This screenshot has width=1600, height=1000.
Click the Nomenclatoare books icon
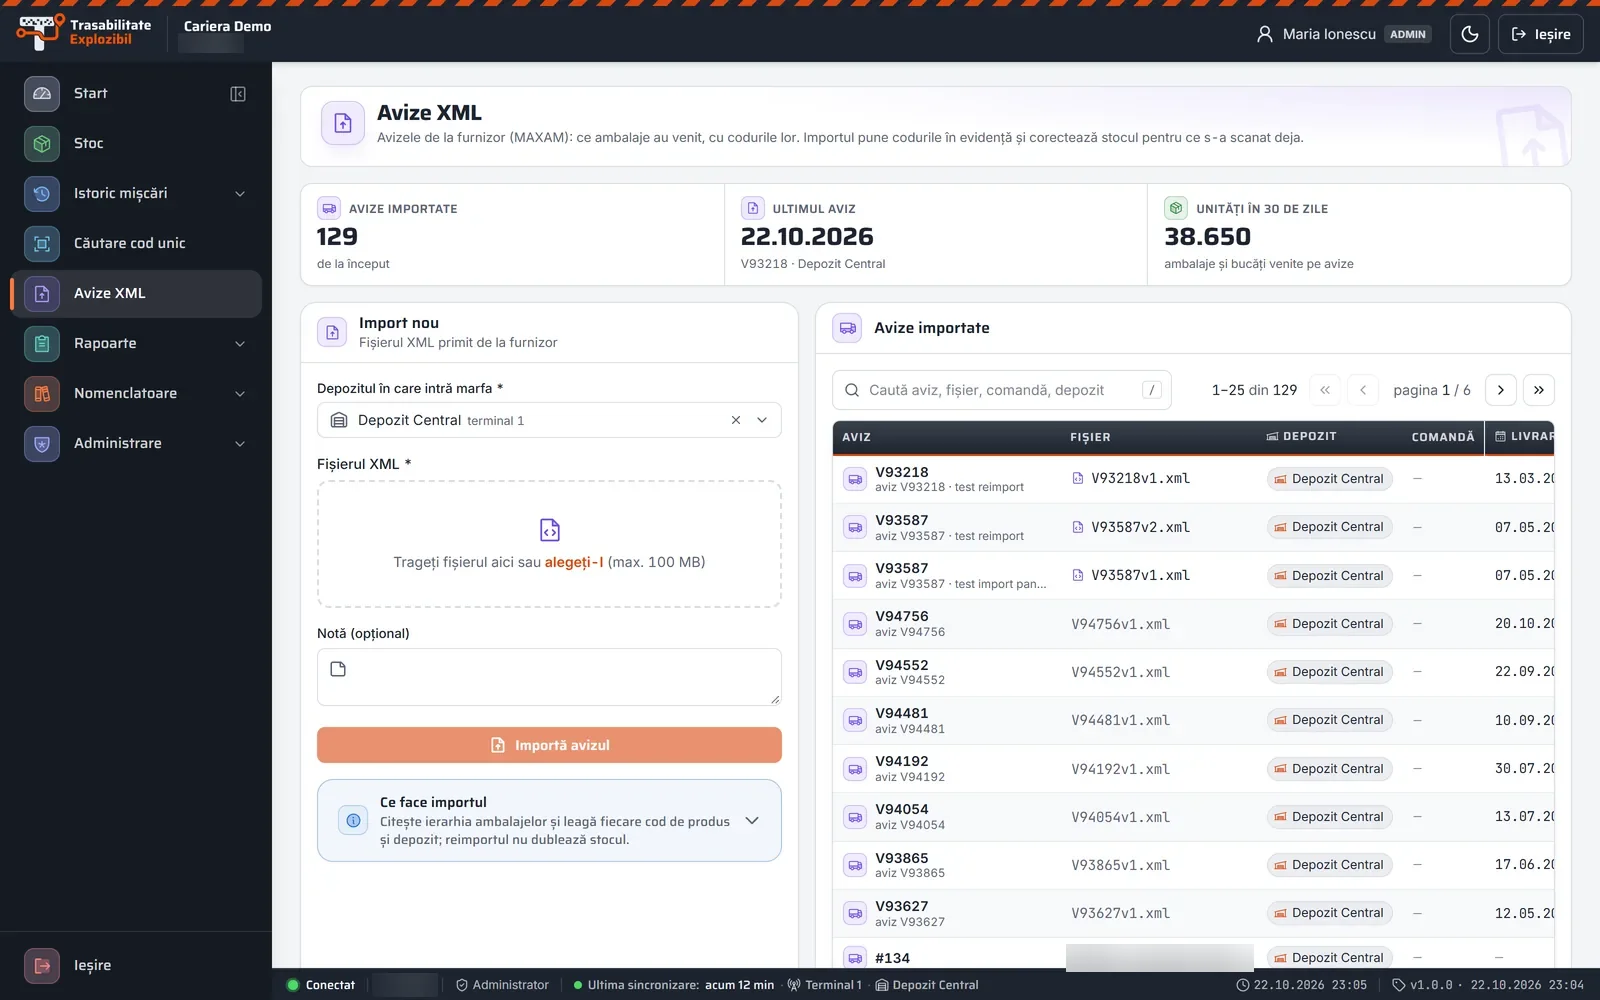tap(42, 393)
